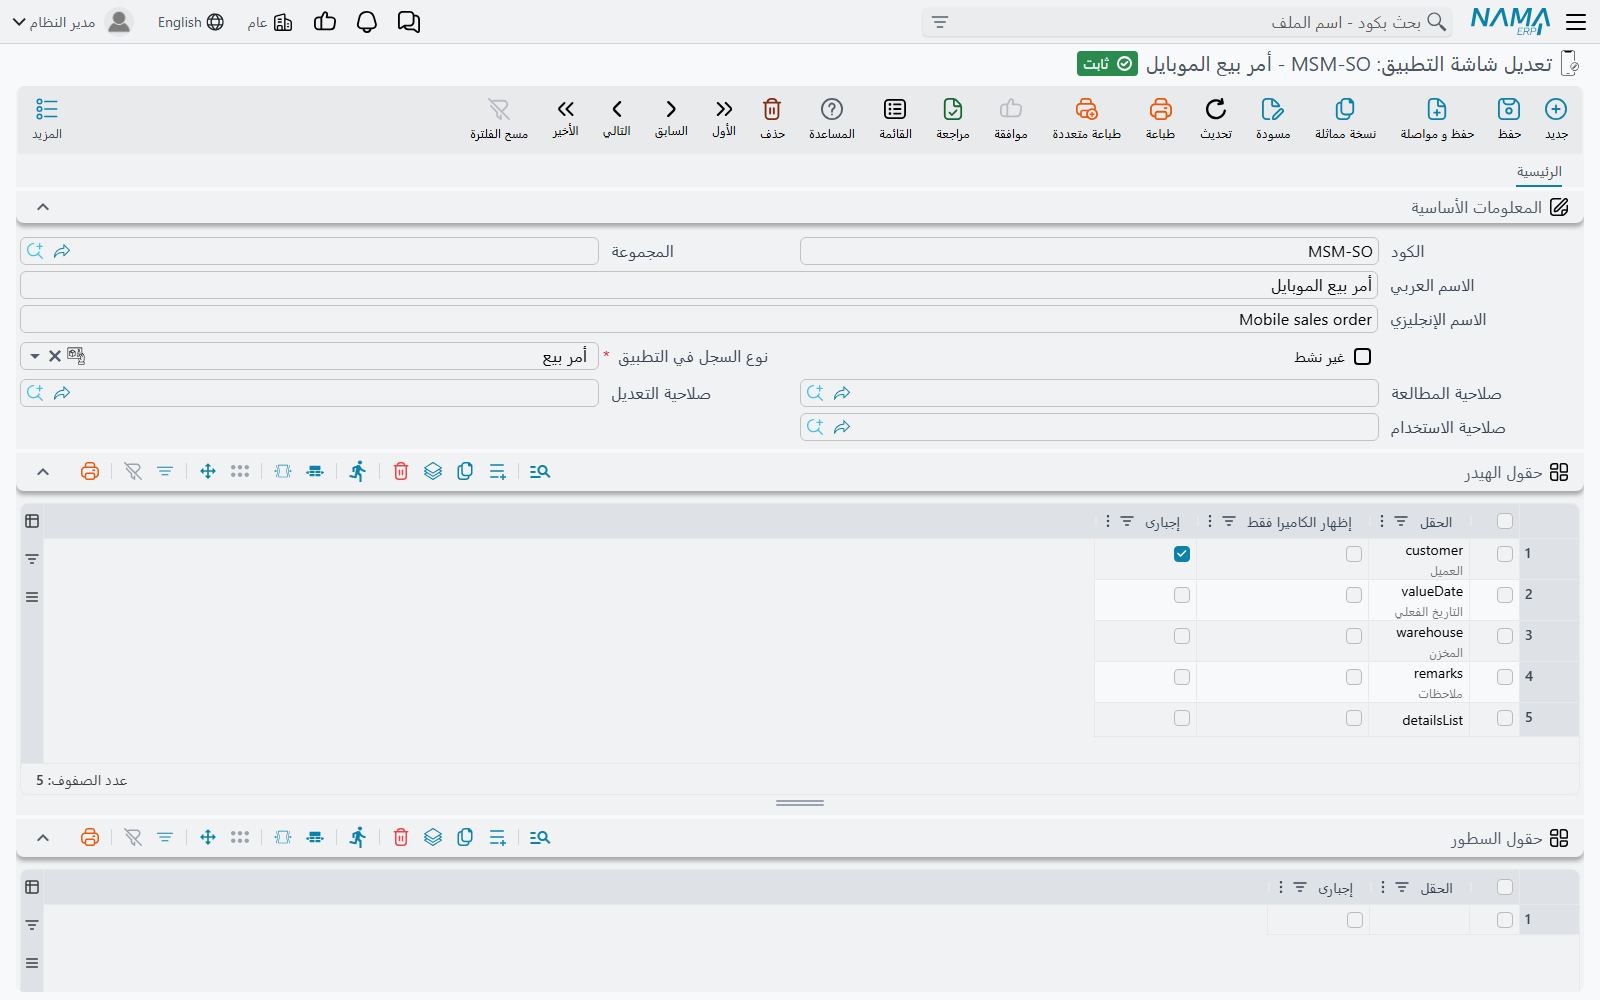Screen dimensions: 1600x1000
Task: Go to الأخير (Last) record
Action: pos(566,109)
